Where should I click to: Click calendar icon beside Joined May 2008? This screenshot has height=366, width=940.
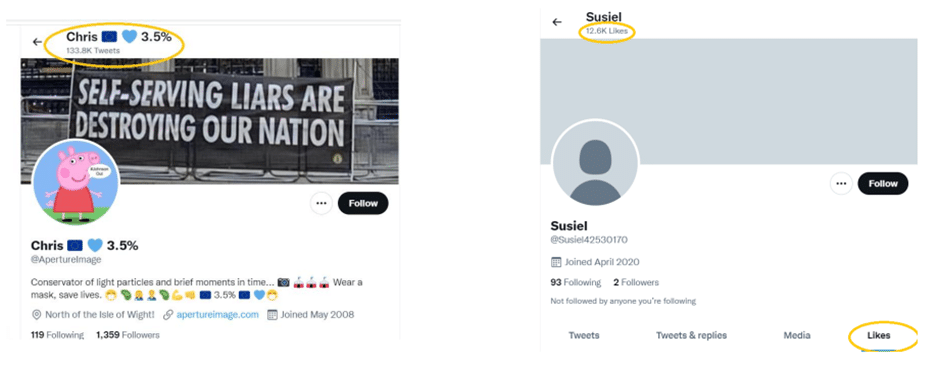272,314
